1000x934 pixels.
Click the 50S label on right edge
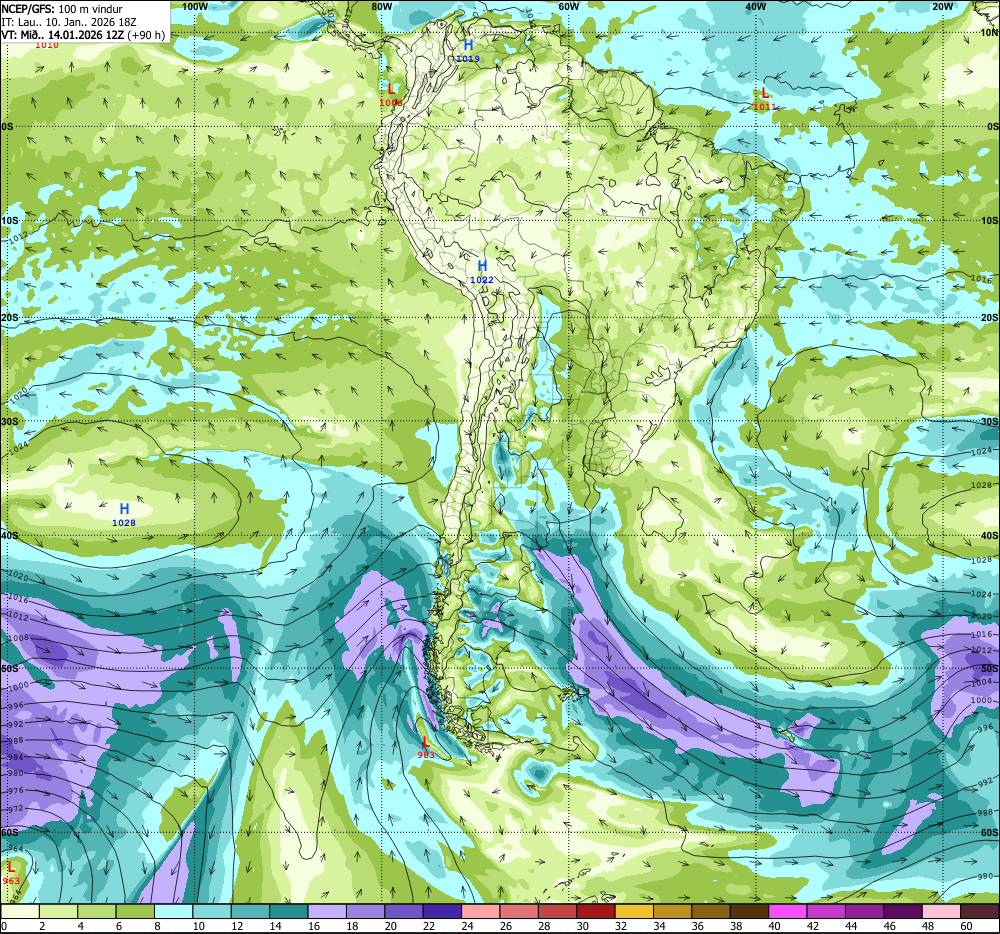990,669
